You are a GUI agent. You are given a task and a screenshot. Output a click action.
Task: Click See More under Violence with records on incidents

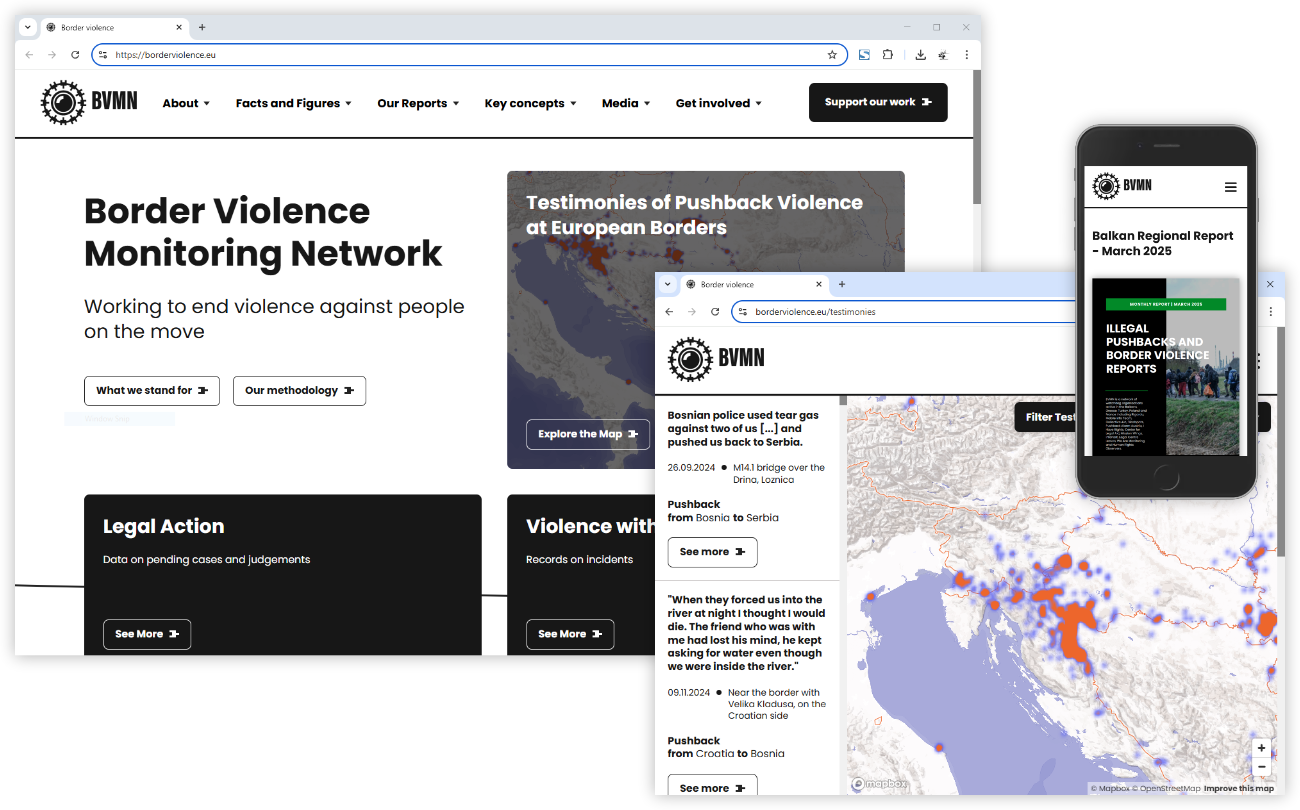(x=570, y=634)
